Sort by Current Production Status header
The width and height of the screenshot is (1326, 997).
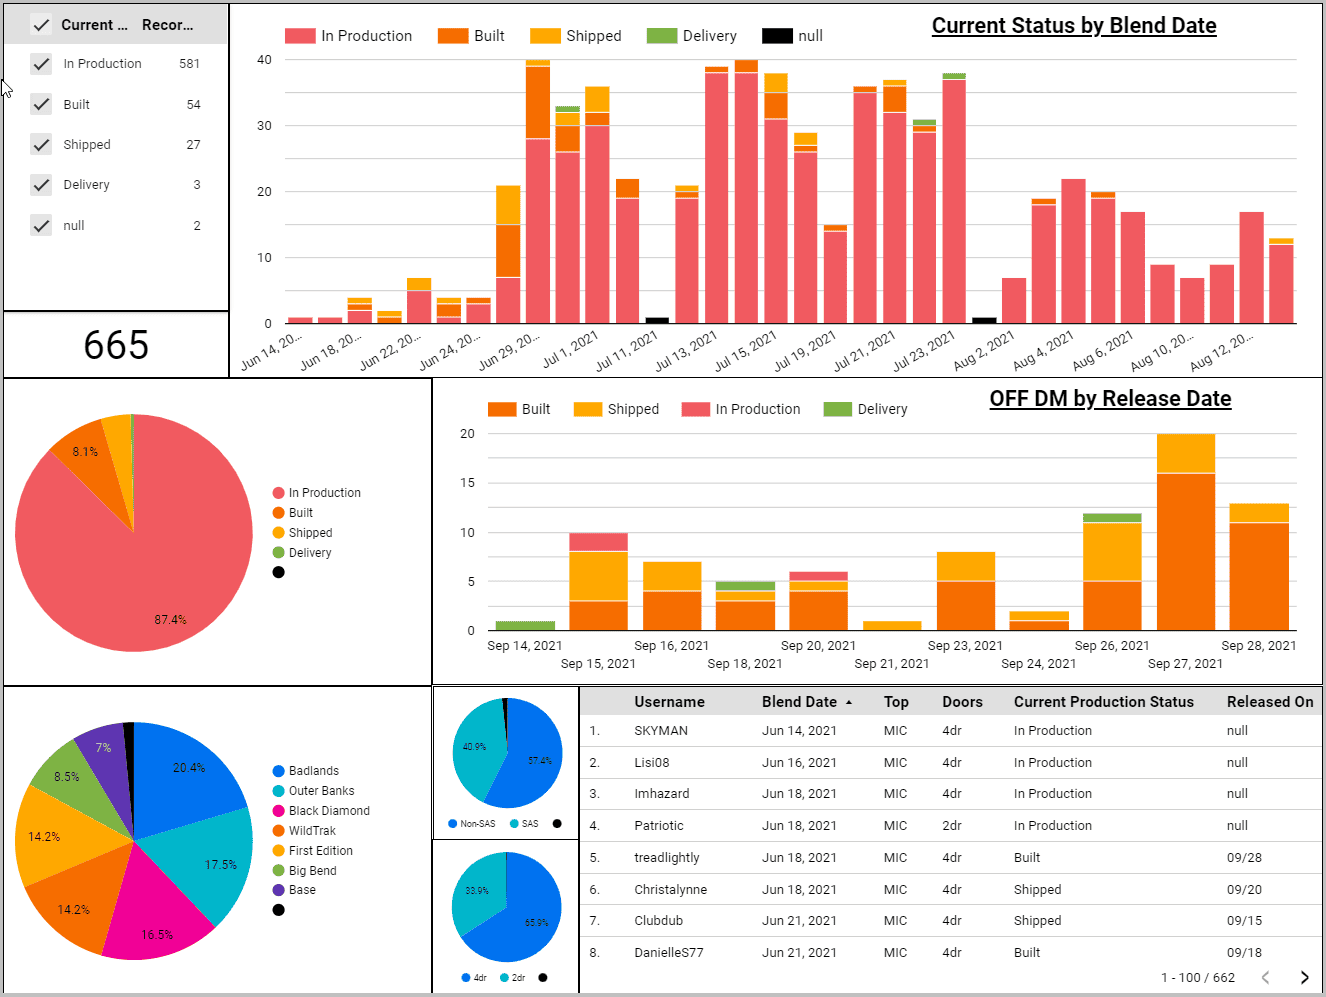pos(1104,702)
